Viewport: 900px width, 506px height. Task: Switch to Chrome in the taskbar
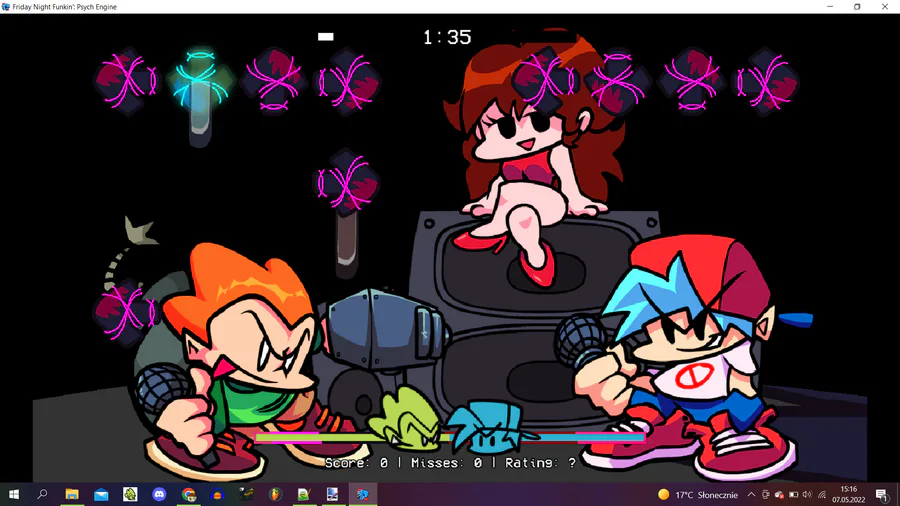tap(188, 494)
